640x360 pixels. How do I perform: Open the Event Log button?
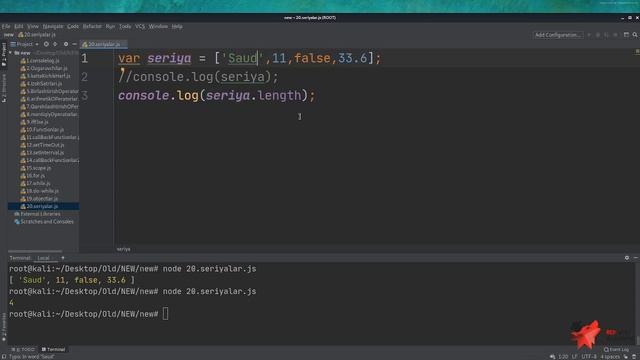coord(616,349)
